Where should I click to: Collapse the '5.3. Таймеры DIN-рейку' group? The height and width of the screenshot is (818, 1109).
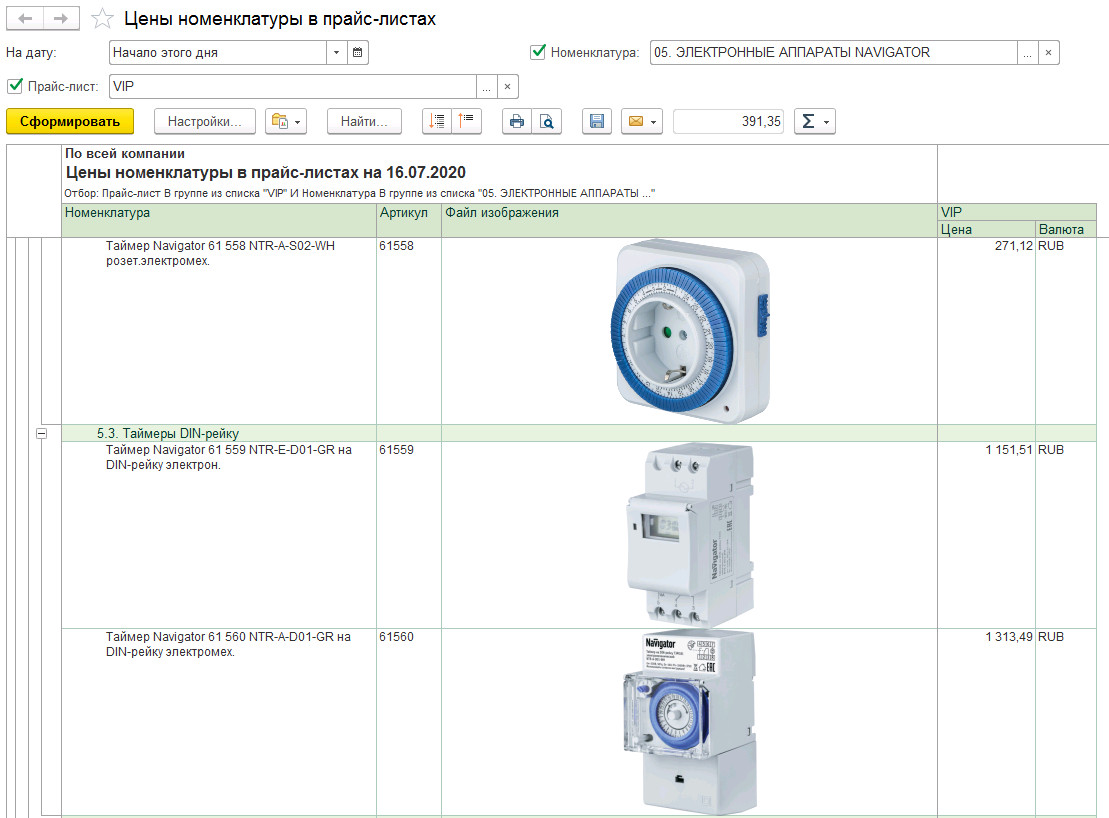click(42, 433)
